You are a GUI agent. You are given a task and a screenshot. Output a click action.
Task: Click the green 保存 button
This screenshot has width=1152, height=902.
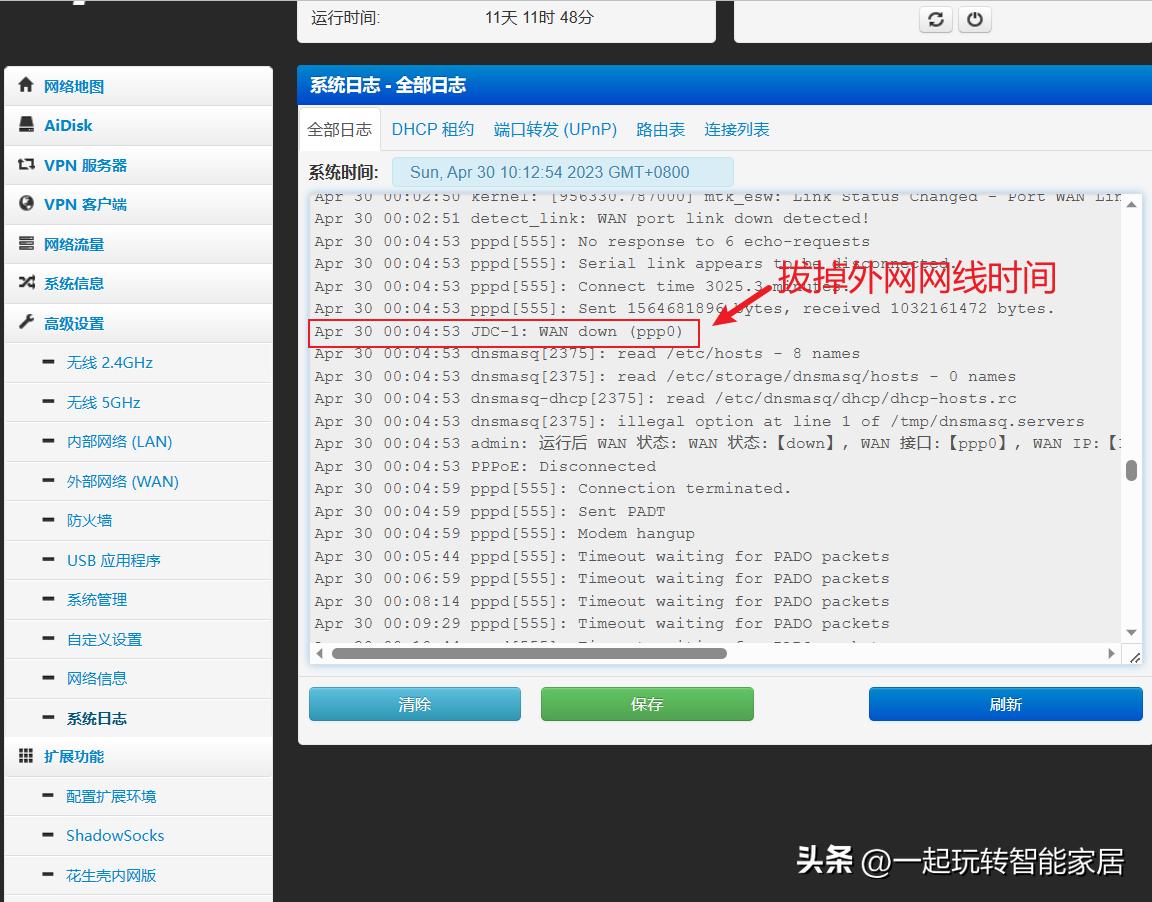[647, 704]
